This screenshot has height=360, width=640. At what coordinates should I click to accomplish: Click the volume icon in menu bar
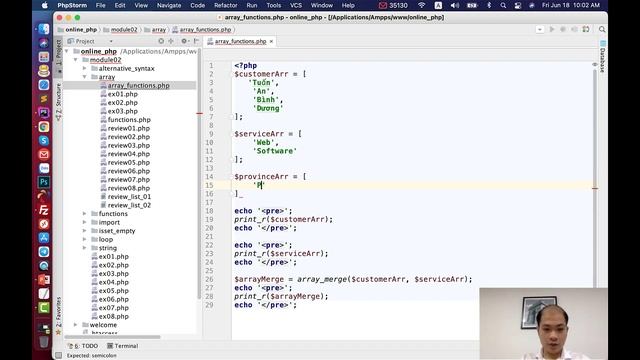tap(454, 5)
